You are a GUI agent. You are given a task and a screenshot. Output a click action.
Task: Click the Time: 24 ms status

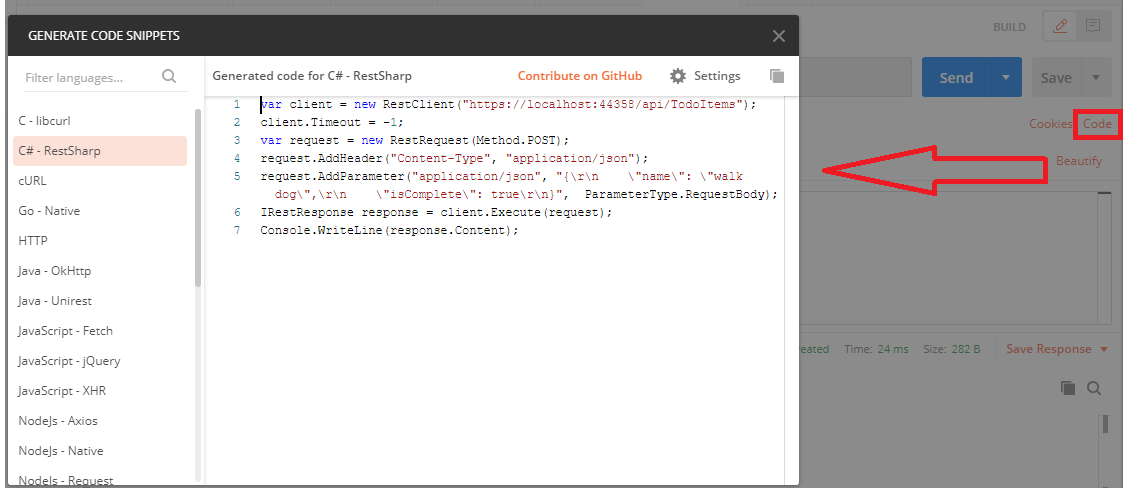point(876,349)
